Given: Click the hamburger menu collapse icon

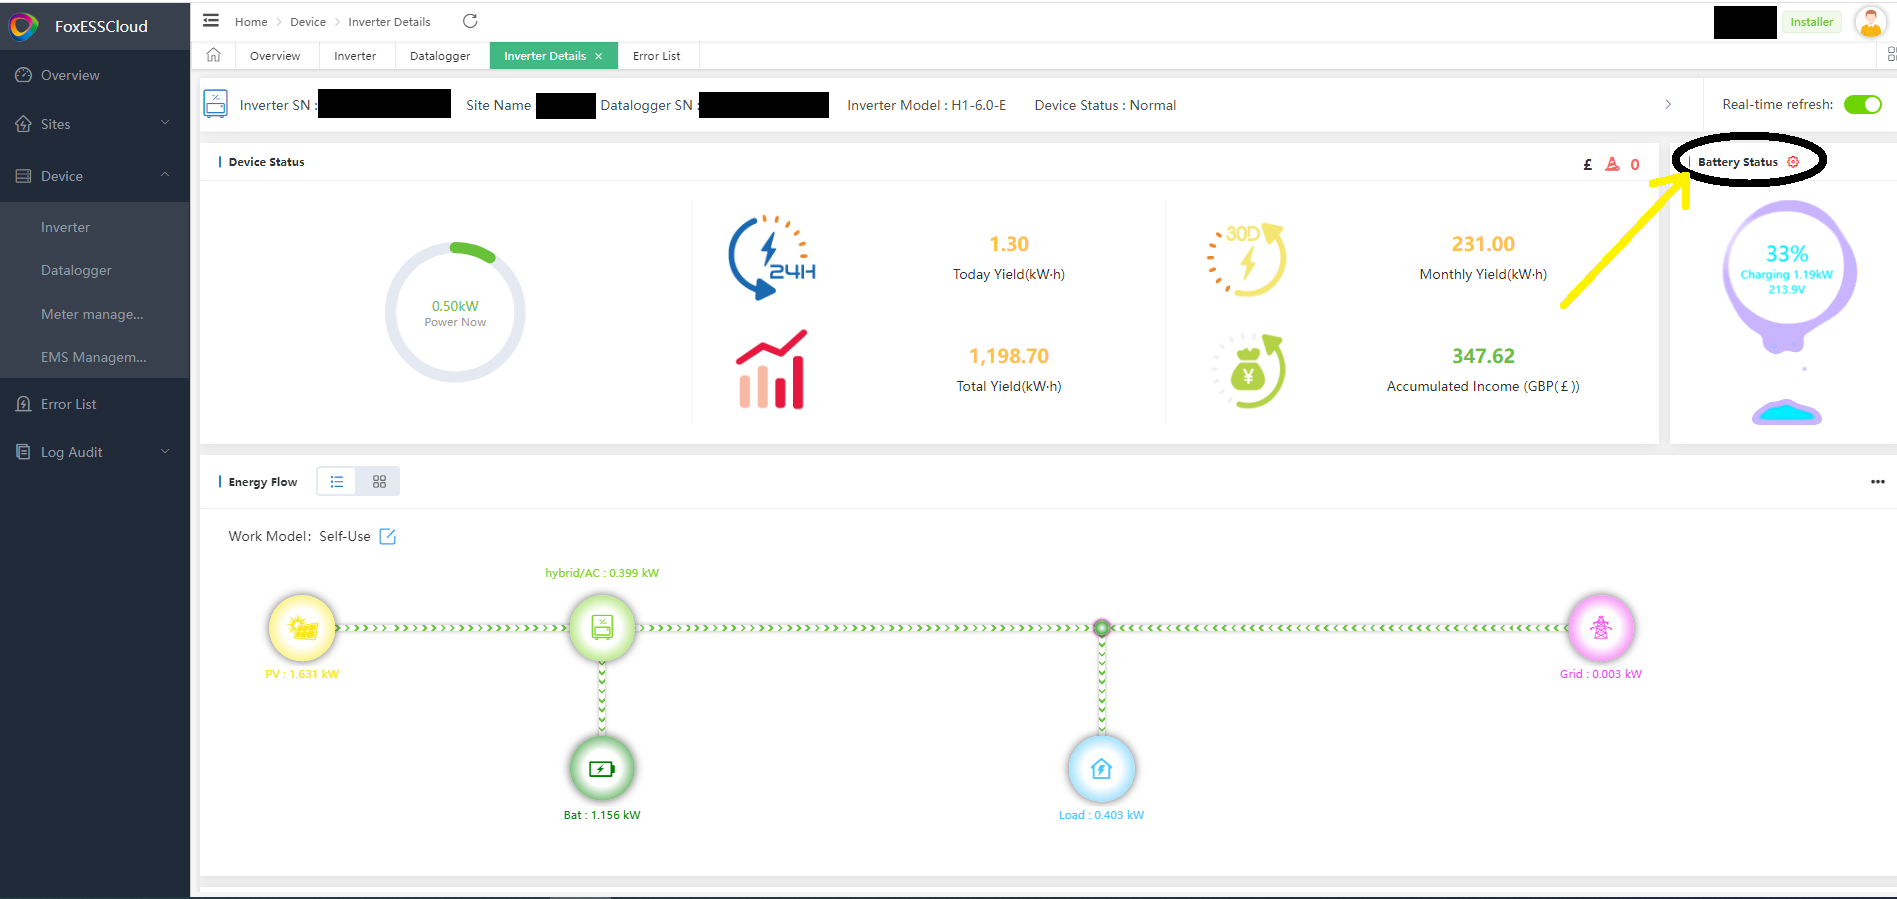Looking at the screenshot, I should coord(211,21).
